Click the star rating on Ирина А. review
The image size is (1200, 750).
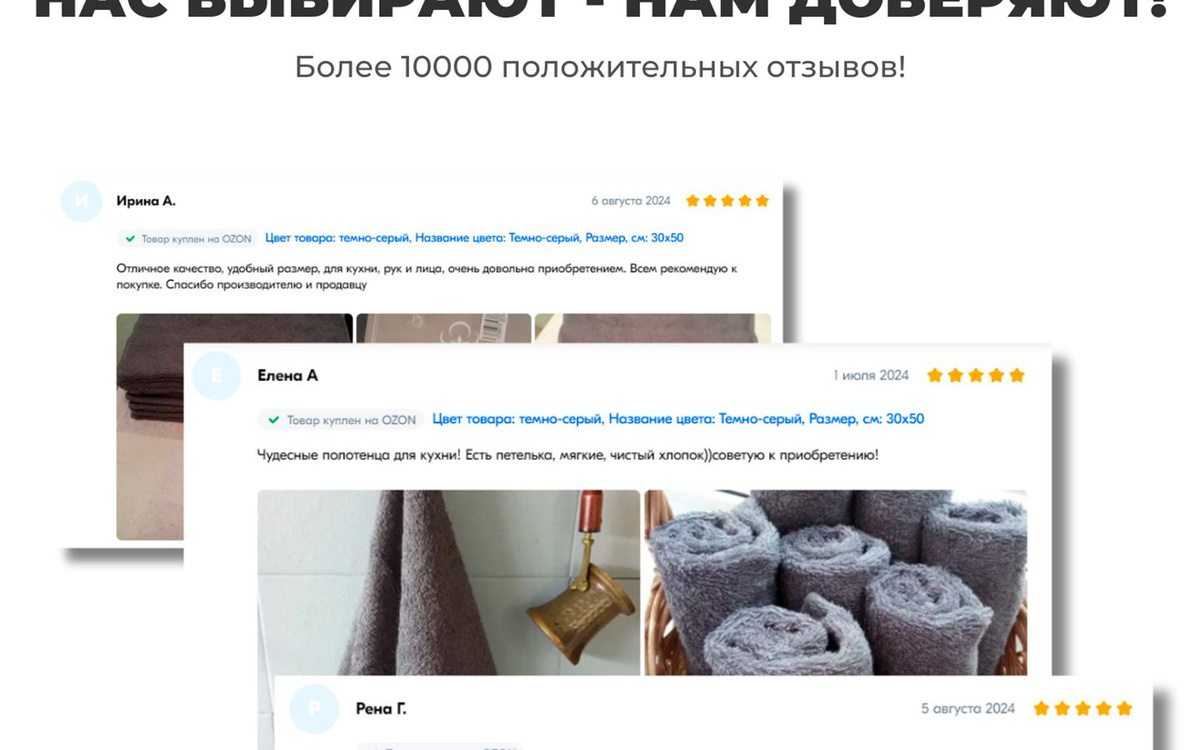(x=727, y=201)
